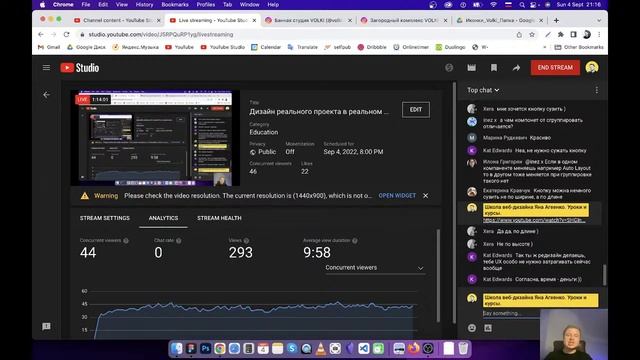640x360 pixels.
Task: Open the Chrome three-dot menu
Action: [599, 35]
